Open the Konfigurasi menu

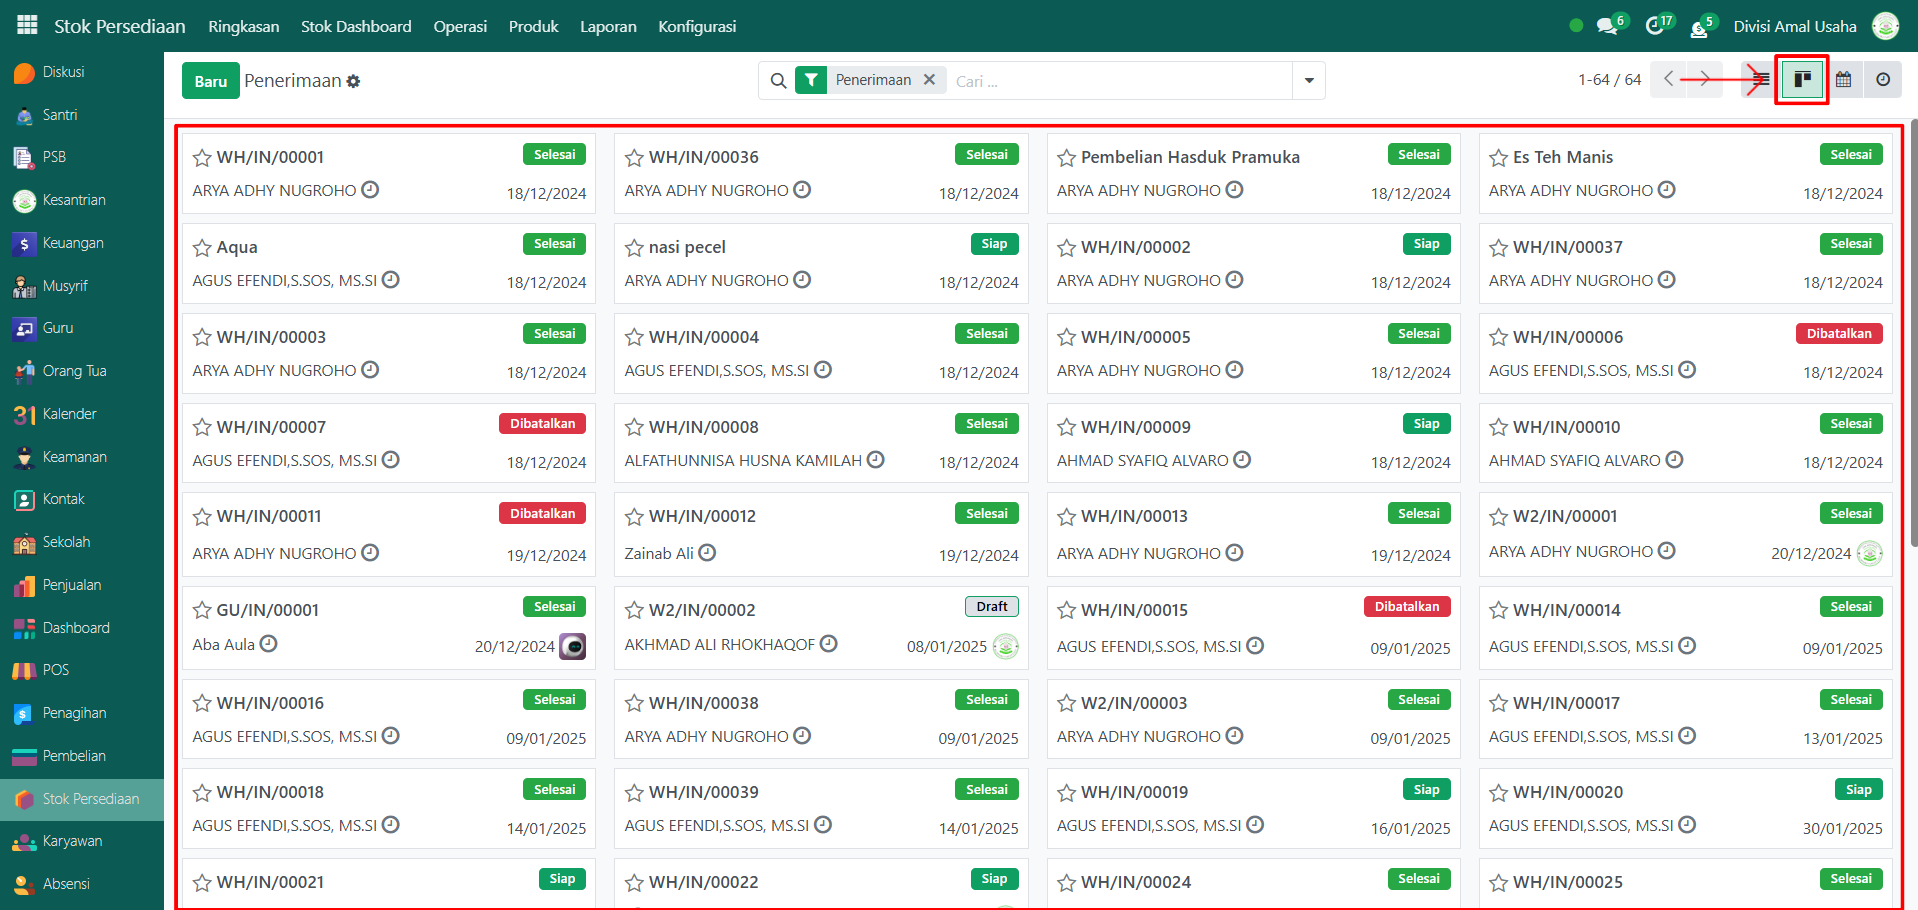[x=697, y=26]
